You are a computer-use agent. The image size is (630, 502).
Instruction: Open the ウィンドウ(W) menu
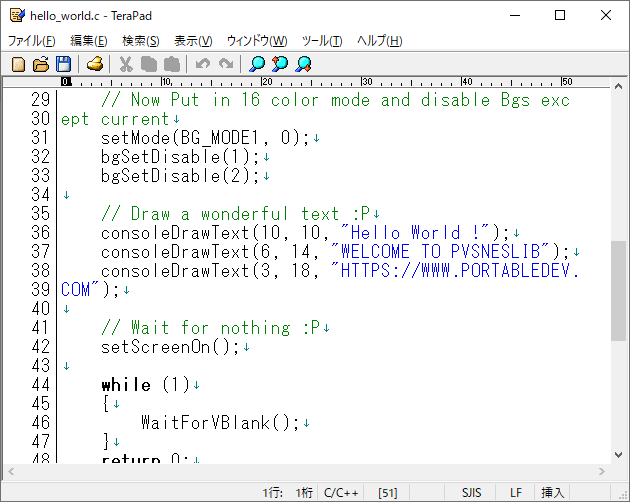point(257,41)
